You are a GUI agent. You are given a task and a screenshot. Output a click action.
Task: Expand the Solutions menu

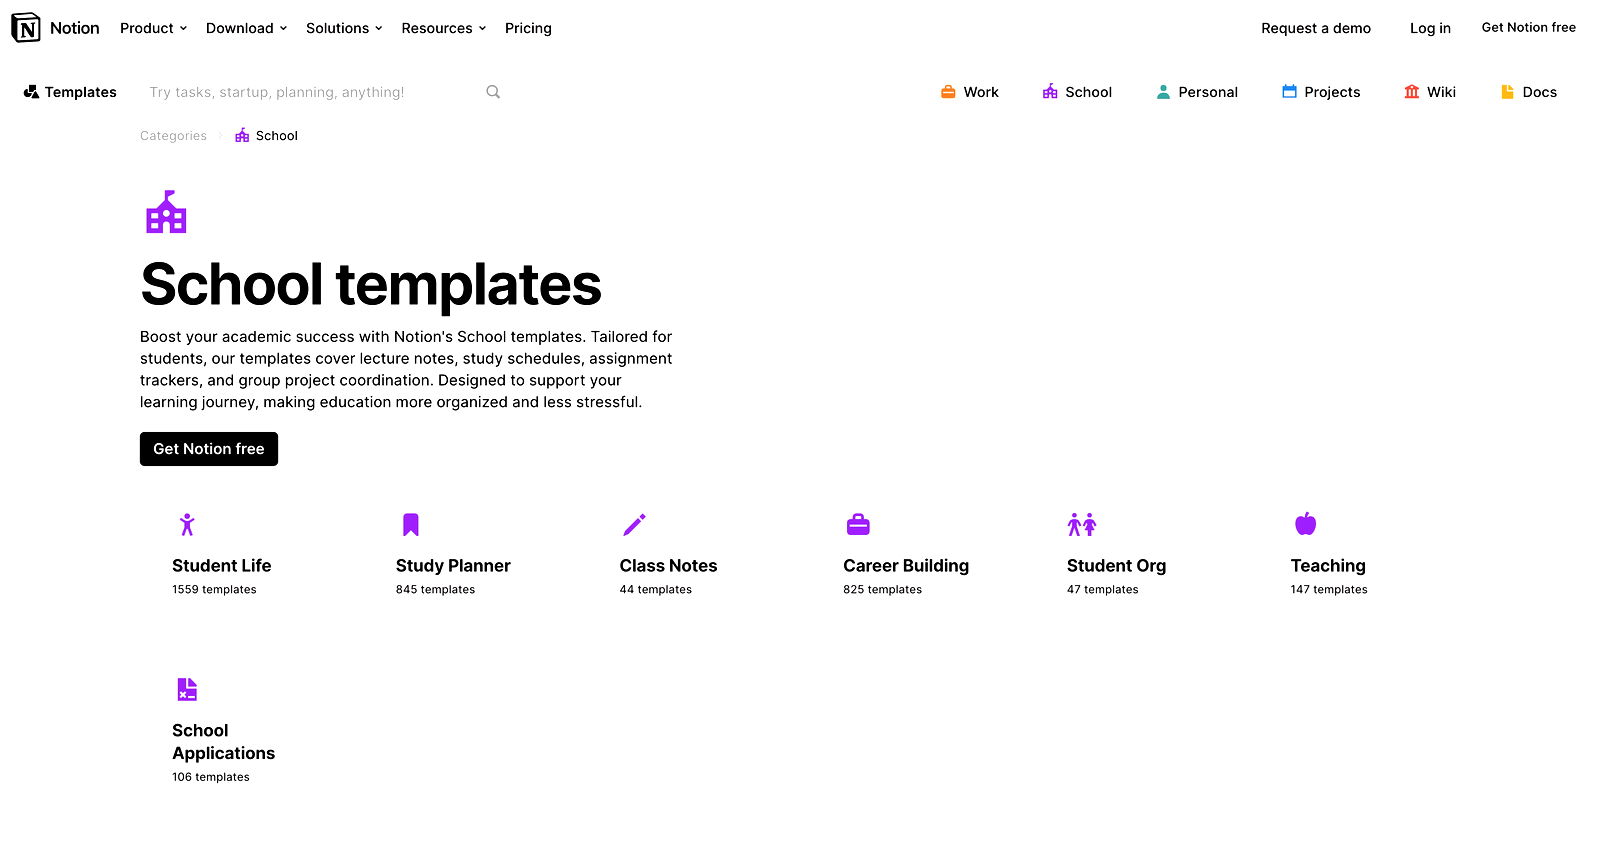pos(345,28)
